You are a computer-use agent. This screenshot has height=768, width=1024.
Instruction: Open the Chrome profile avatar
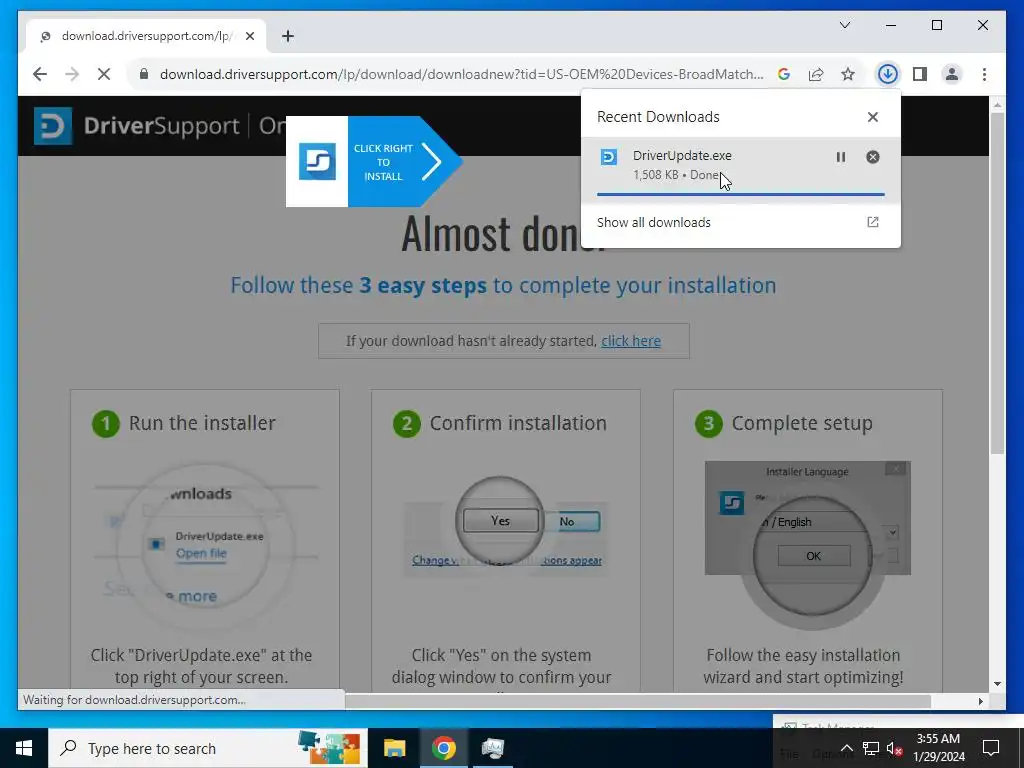(x=952, y=74)
